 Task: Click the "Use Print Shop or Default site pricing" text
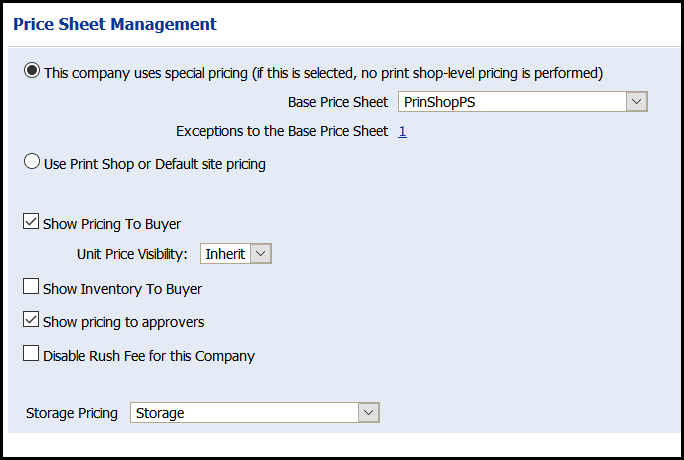pos(155,163)
